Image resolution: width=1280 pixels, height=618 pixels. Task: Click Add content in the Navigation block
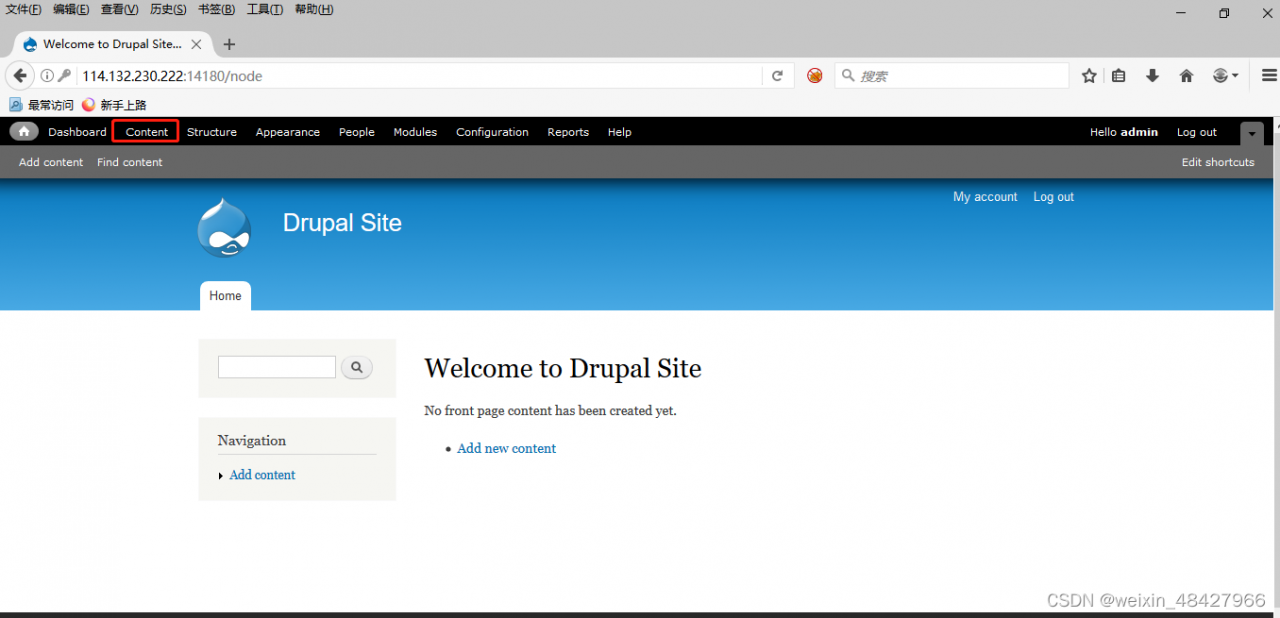(262, 475)
